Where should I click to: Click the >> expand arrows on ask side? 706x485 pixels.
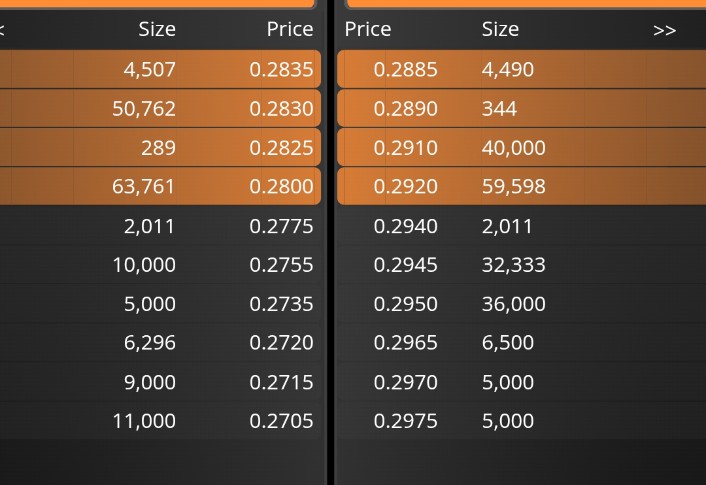[664, 30]
